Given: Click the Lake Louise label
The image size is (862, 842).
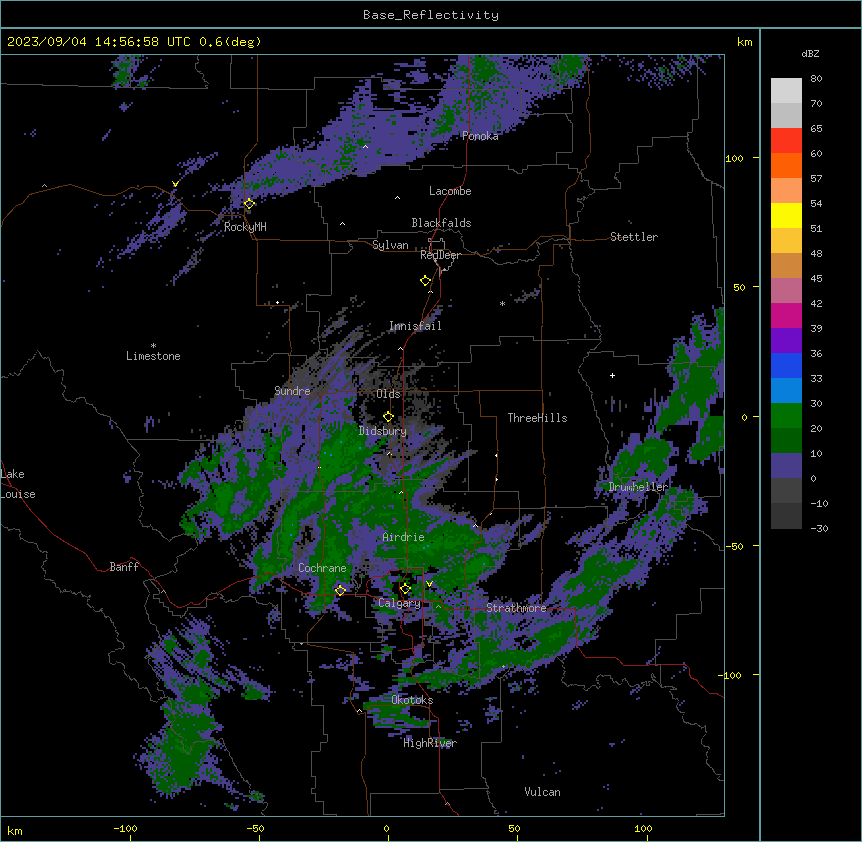Looking at the screenshot, I should tap(18, 484).
